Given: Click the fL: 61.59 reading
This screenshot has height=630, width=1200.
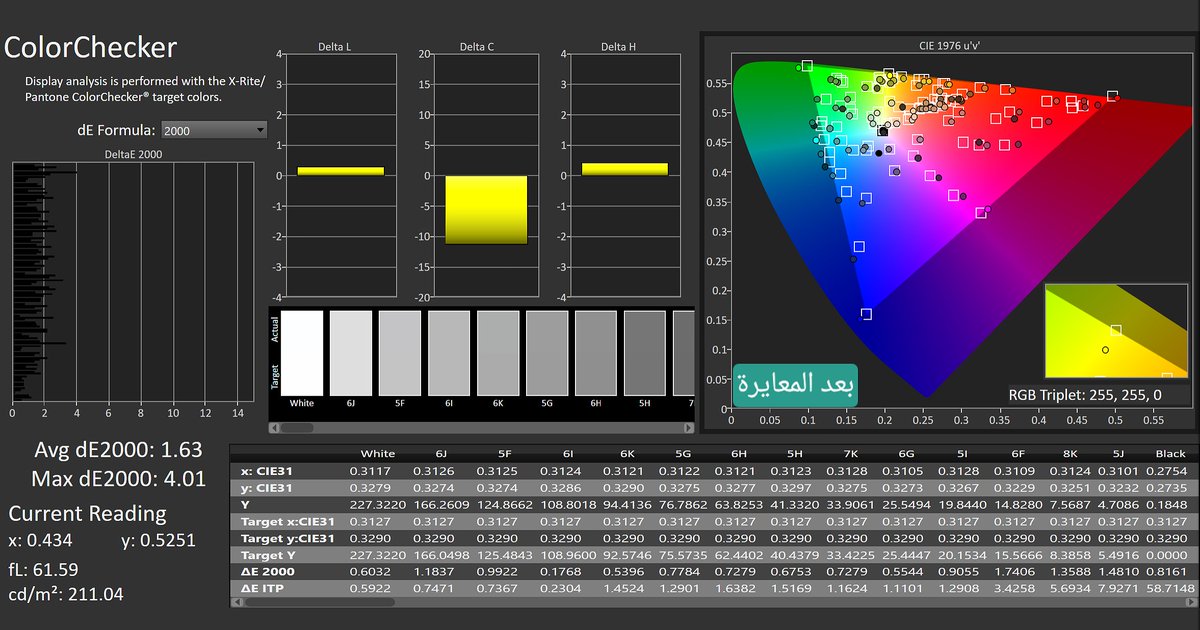Looking at the screenshot, I should [x=43, y=569].
